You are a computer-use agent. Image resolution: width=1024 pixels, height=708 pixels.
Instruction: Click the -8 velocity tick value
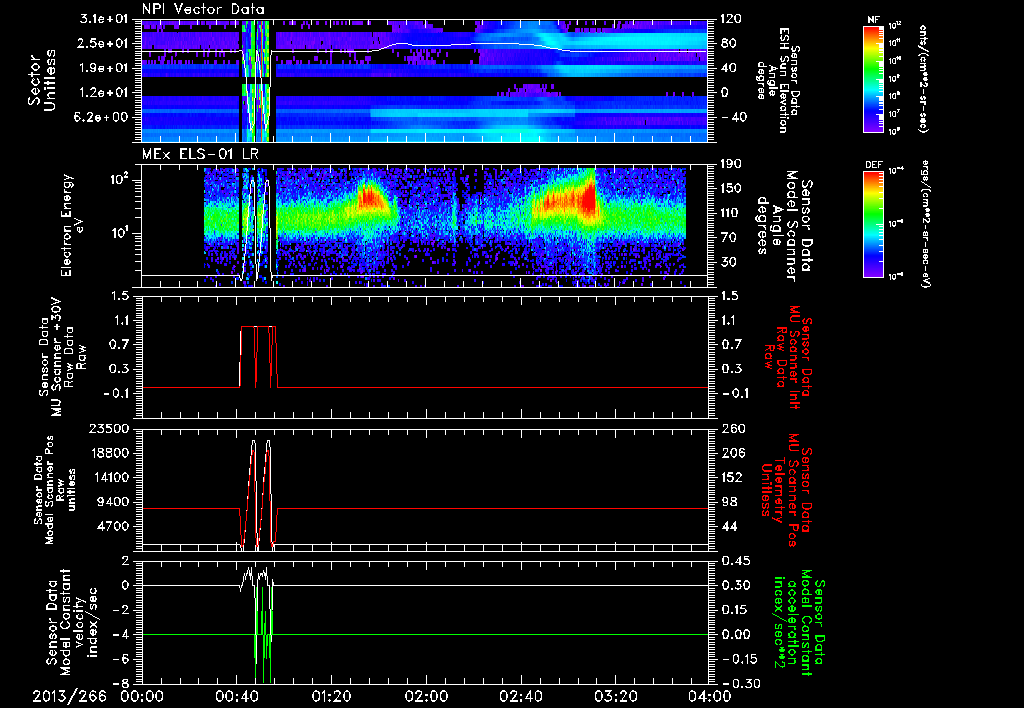[122, 684]
